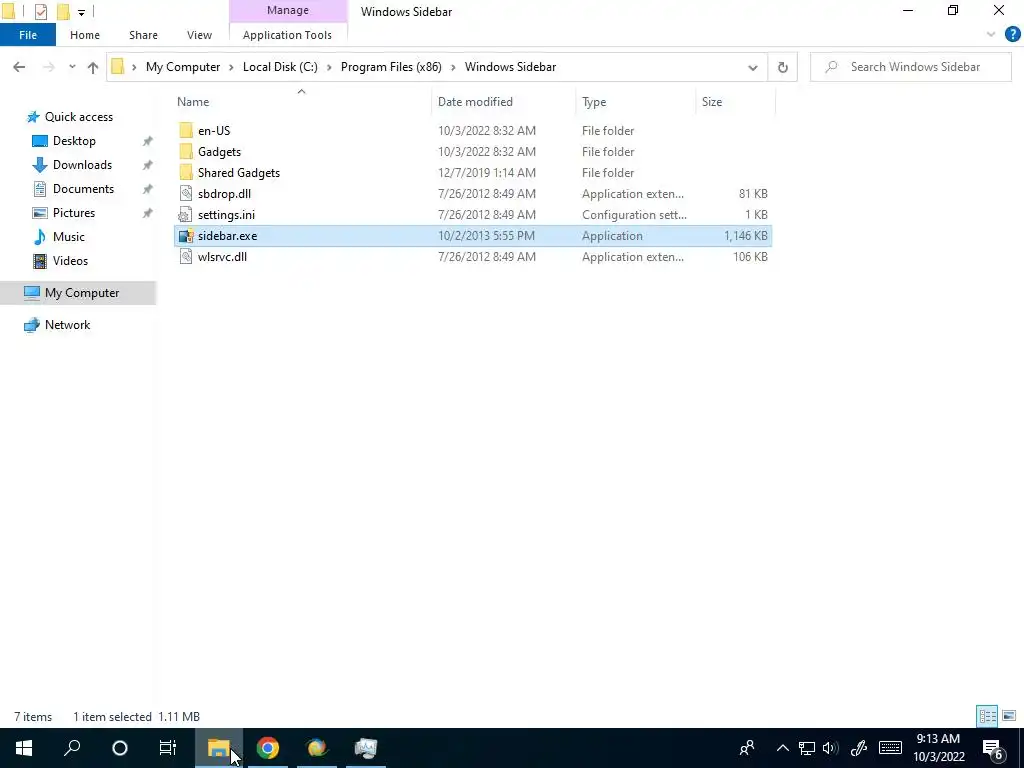Open the Share ribbon tab
Screen dimensions: 1024x768
pos(143,35)
